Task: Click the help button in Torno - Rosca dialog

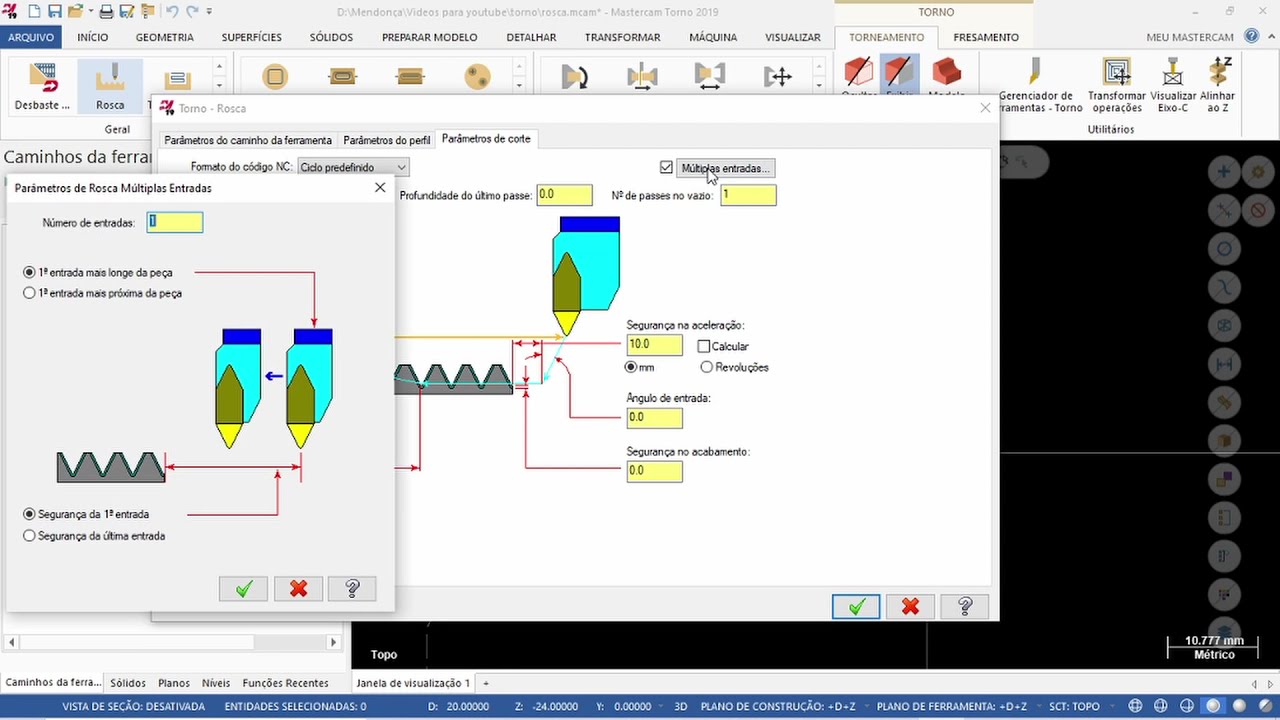Action: pos(965,607)
